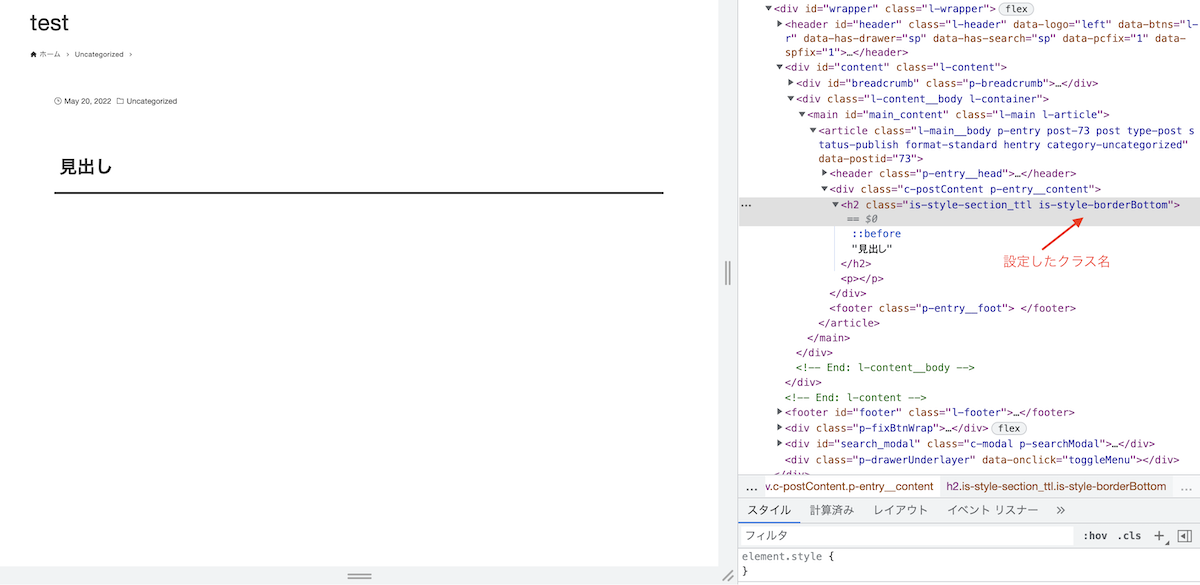The width and height of the screenshot is (1200, 585).
Task: Click the right breadcrumb overflow ellipsis
Action: [1187, 487]
